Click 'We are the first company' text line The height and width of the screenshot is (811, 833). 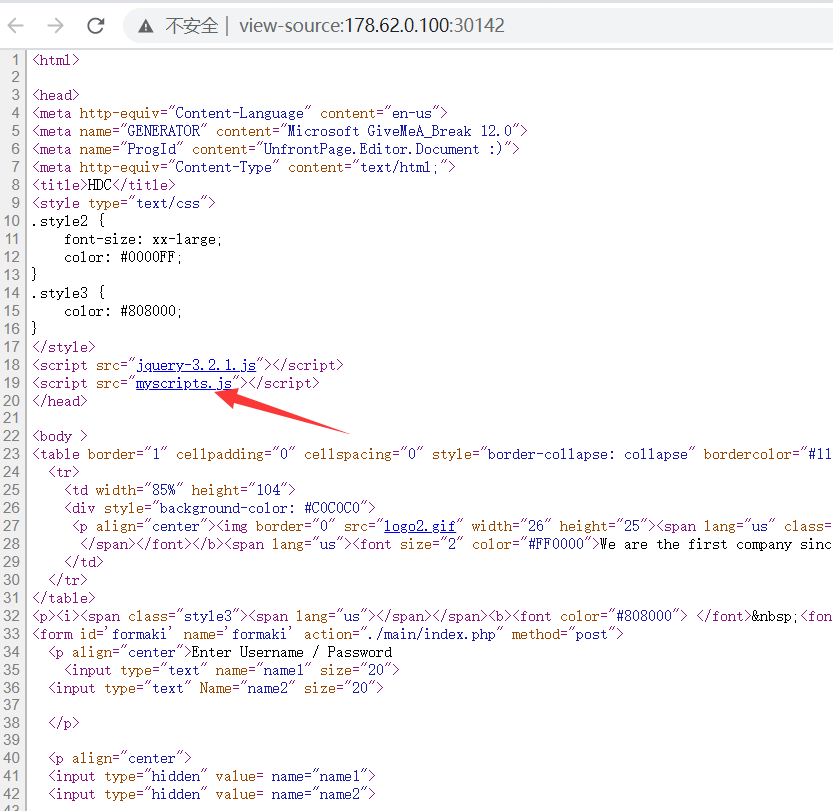pyautogui.click(x=715, y=544)
